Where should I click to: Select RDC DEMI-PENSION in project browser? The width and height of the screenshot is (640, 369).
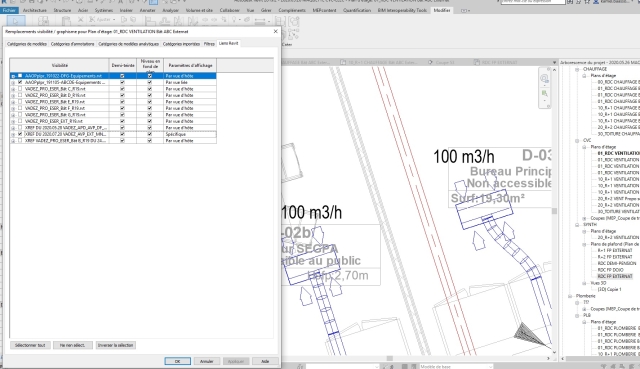tap(616, 263)
